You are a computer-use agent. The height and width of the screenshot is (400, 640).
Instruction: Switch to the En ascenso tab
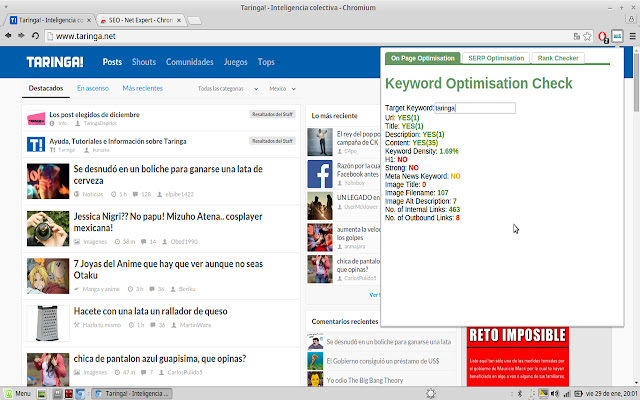pyautogui.click(x=93, y=88)
